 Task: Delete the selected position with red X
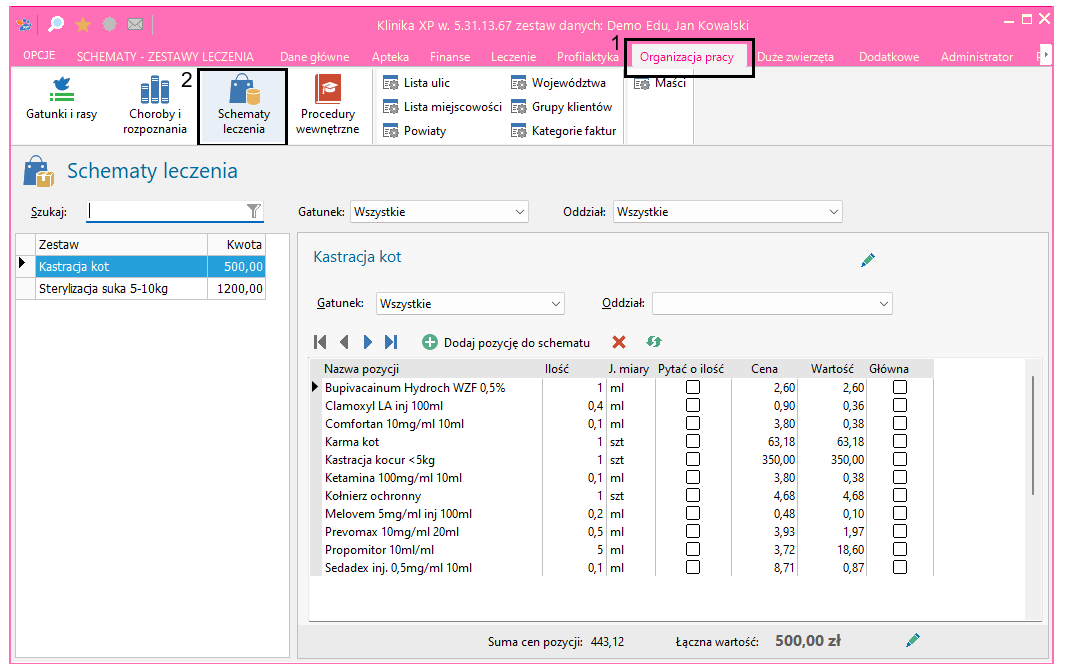[x=619, y=342]
